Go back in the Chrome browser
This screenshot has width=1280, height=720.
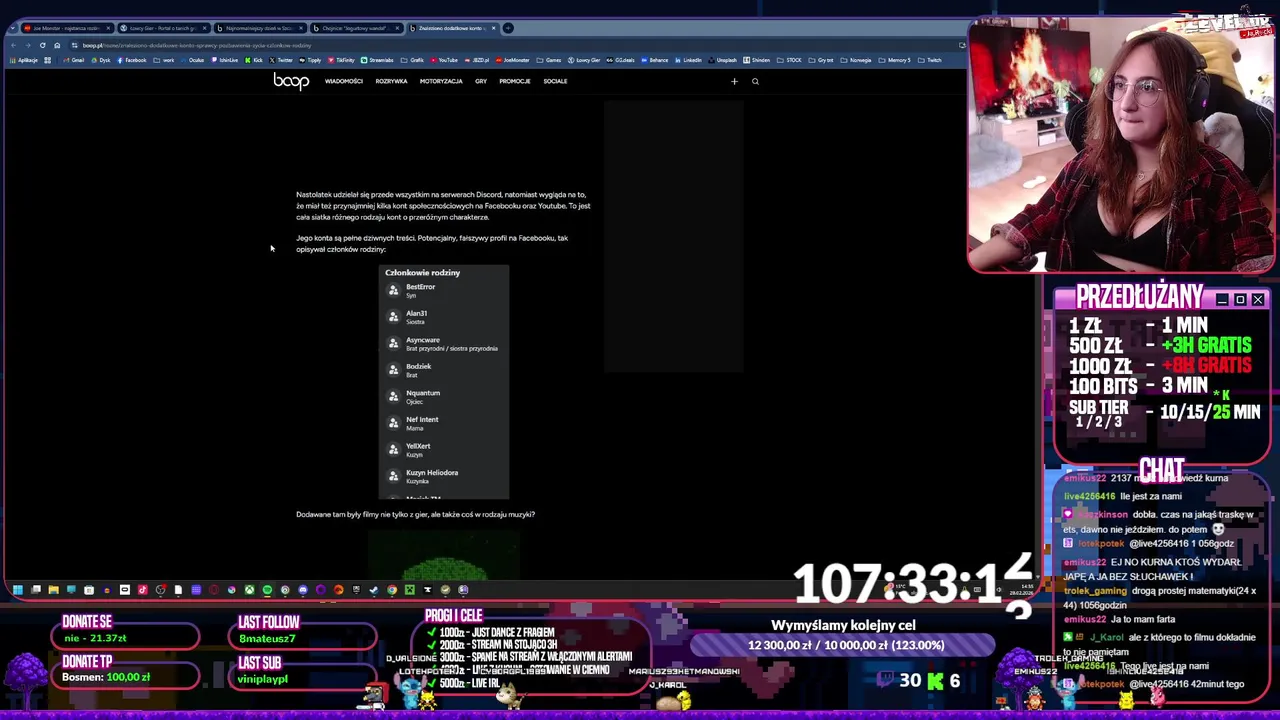tap(13, 45)
